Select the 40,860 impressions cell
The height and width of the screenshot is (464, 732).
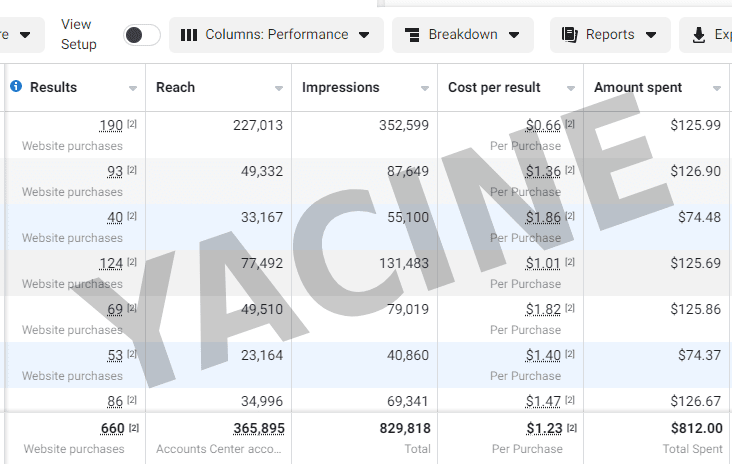click(x=408, y=355)
